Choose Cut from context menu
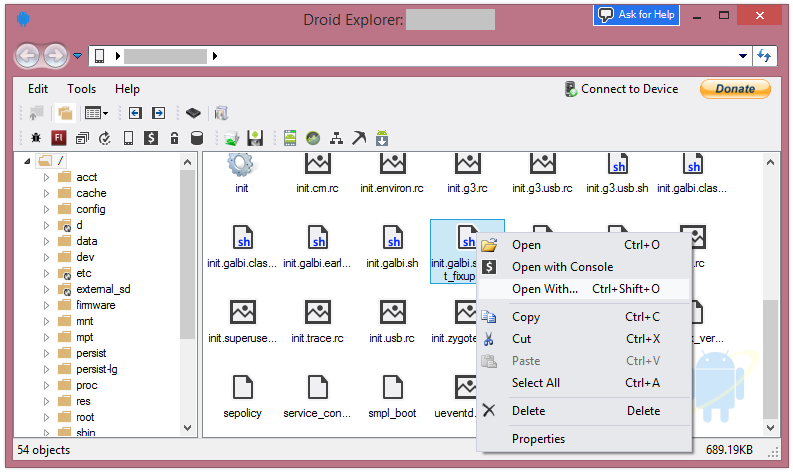This screenshot has width=793, height=473. click(x=584, y=339)
